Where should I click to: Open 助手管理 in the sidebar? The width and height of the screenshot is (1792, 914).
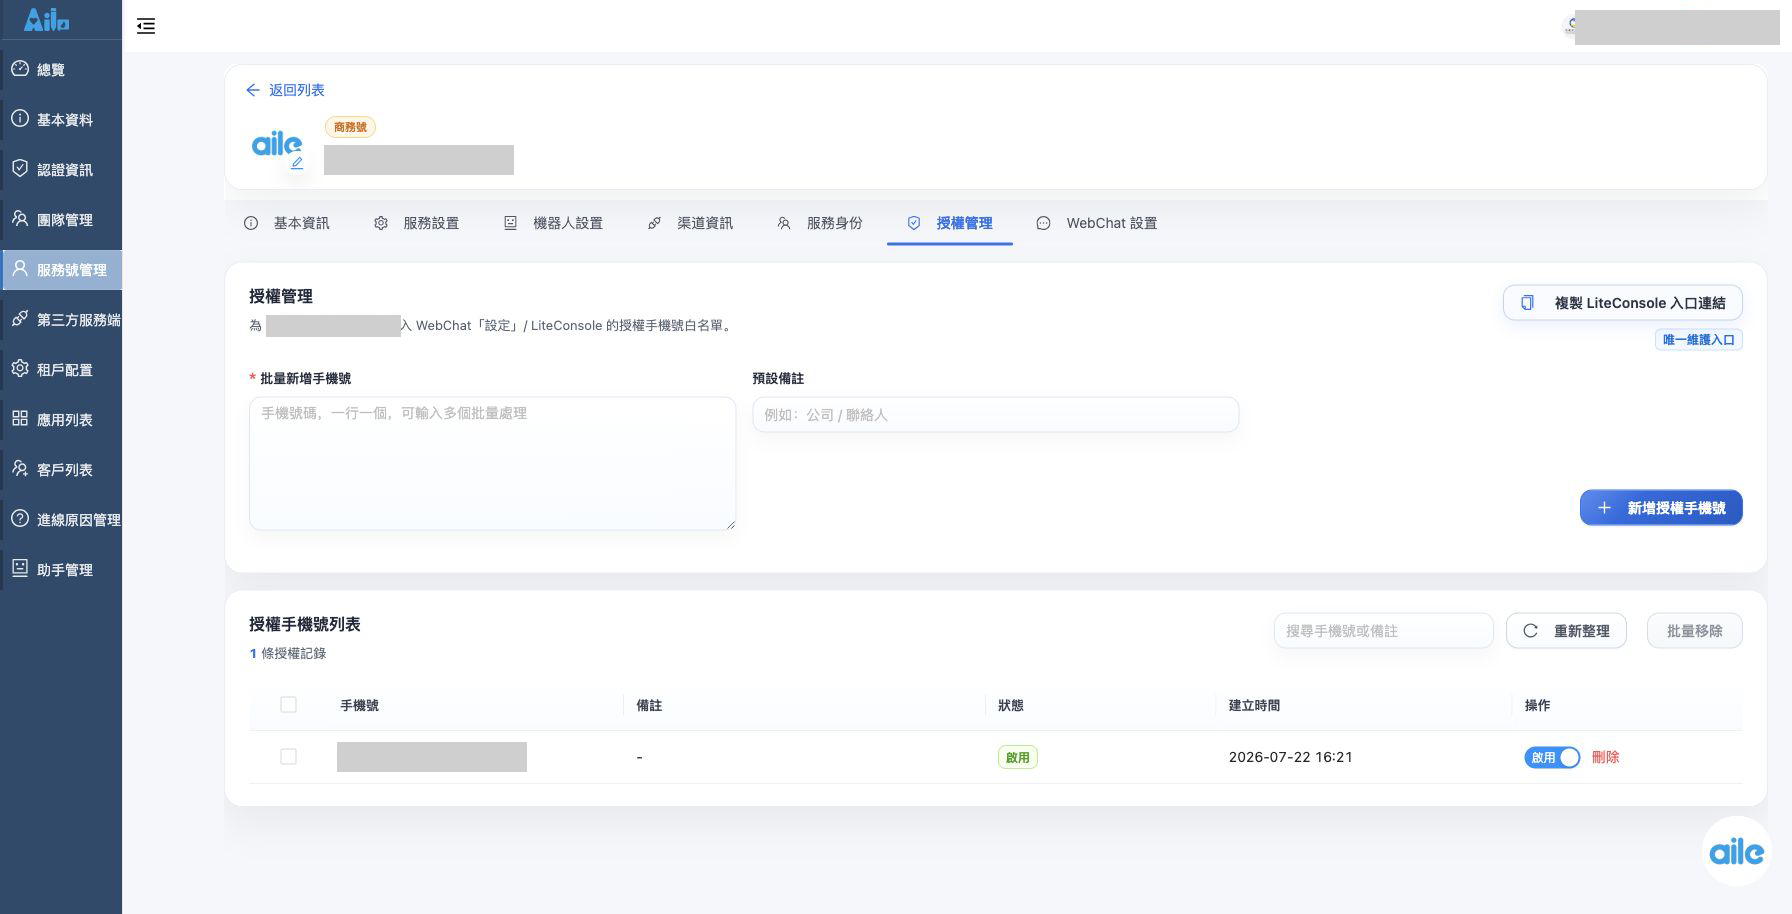point(61,569)
